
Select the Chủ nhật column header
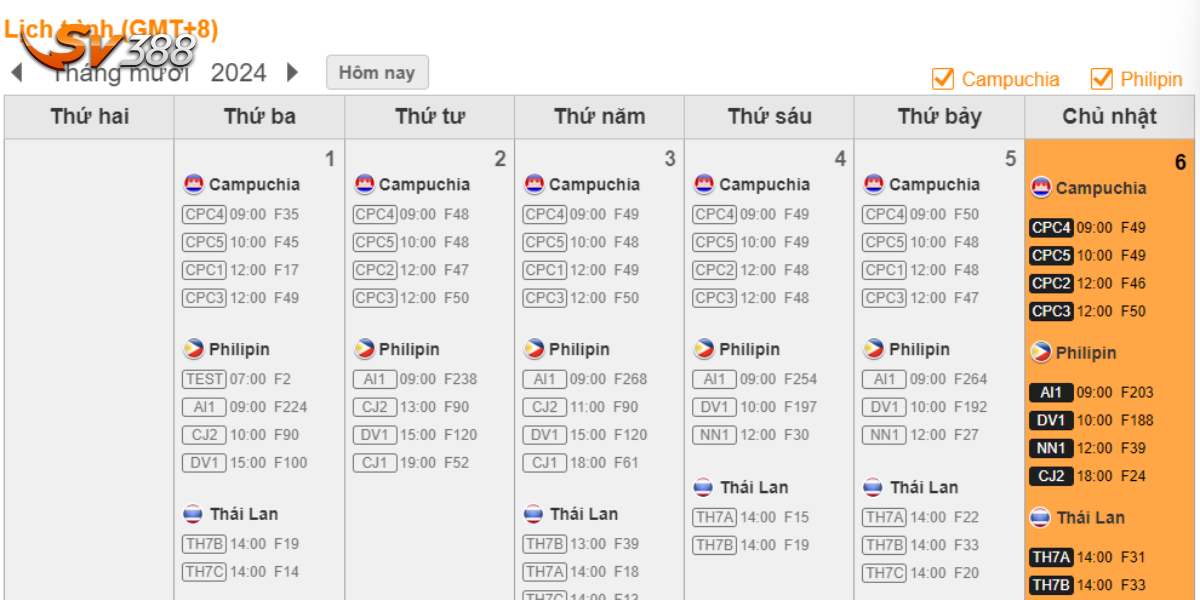point(1110,117)
